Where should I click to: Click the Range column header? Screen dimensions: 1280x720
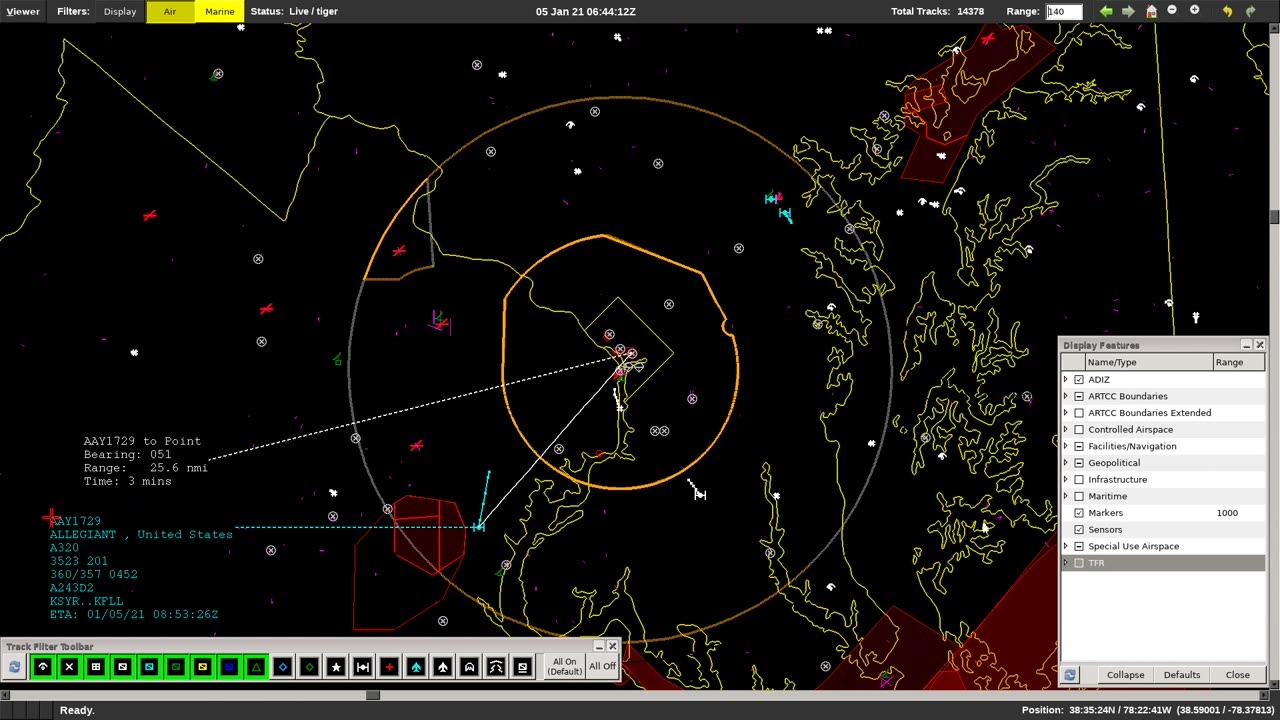(1238, 362)
